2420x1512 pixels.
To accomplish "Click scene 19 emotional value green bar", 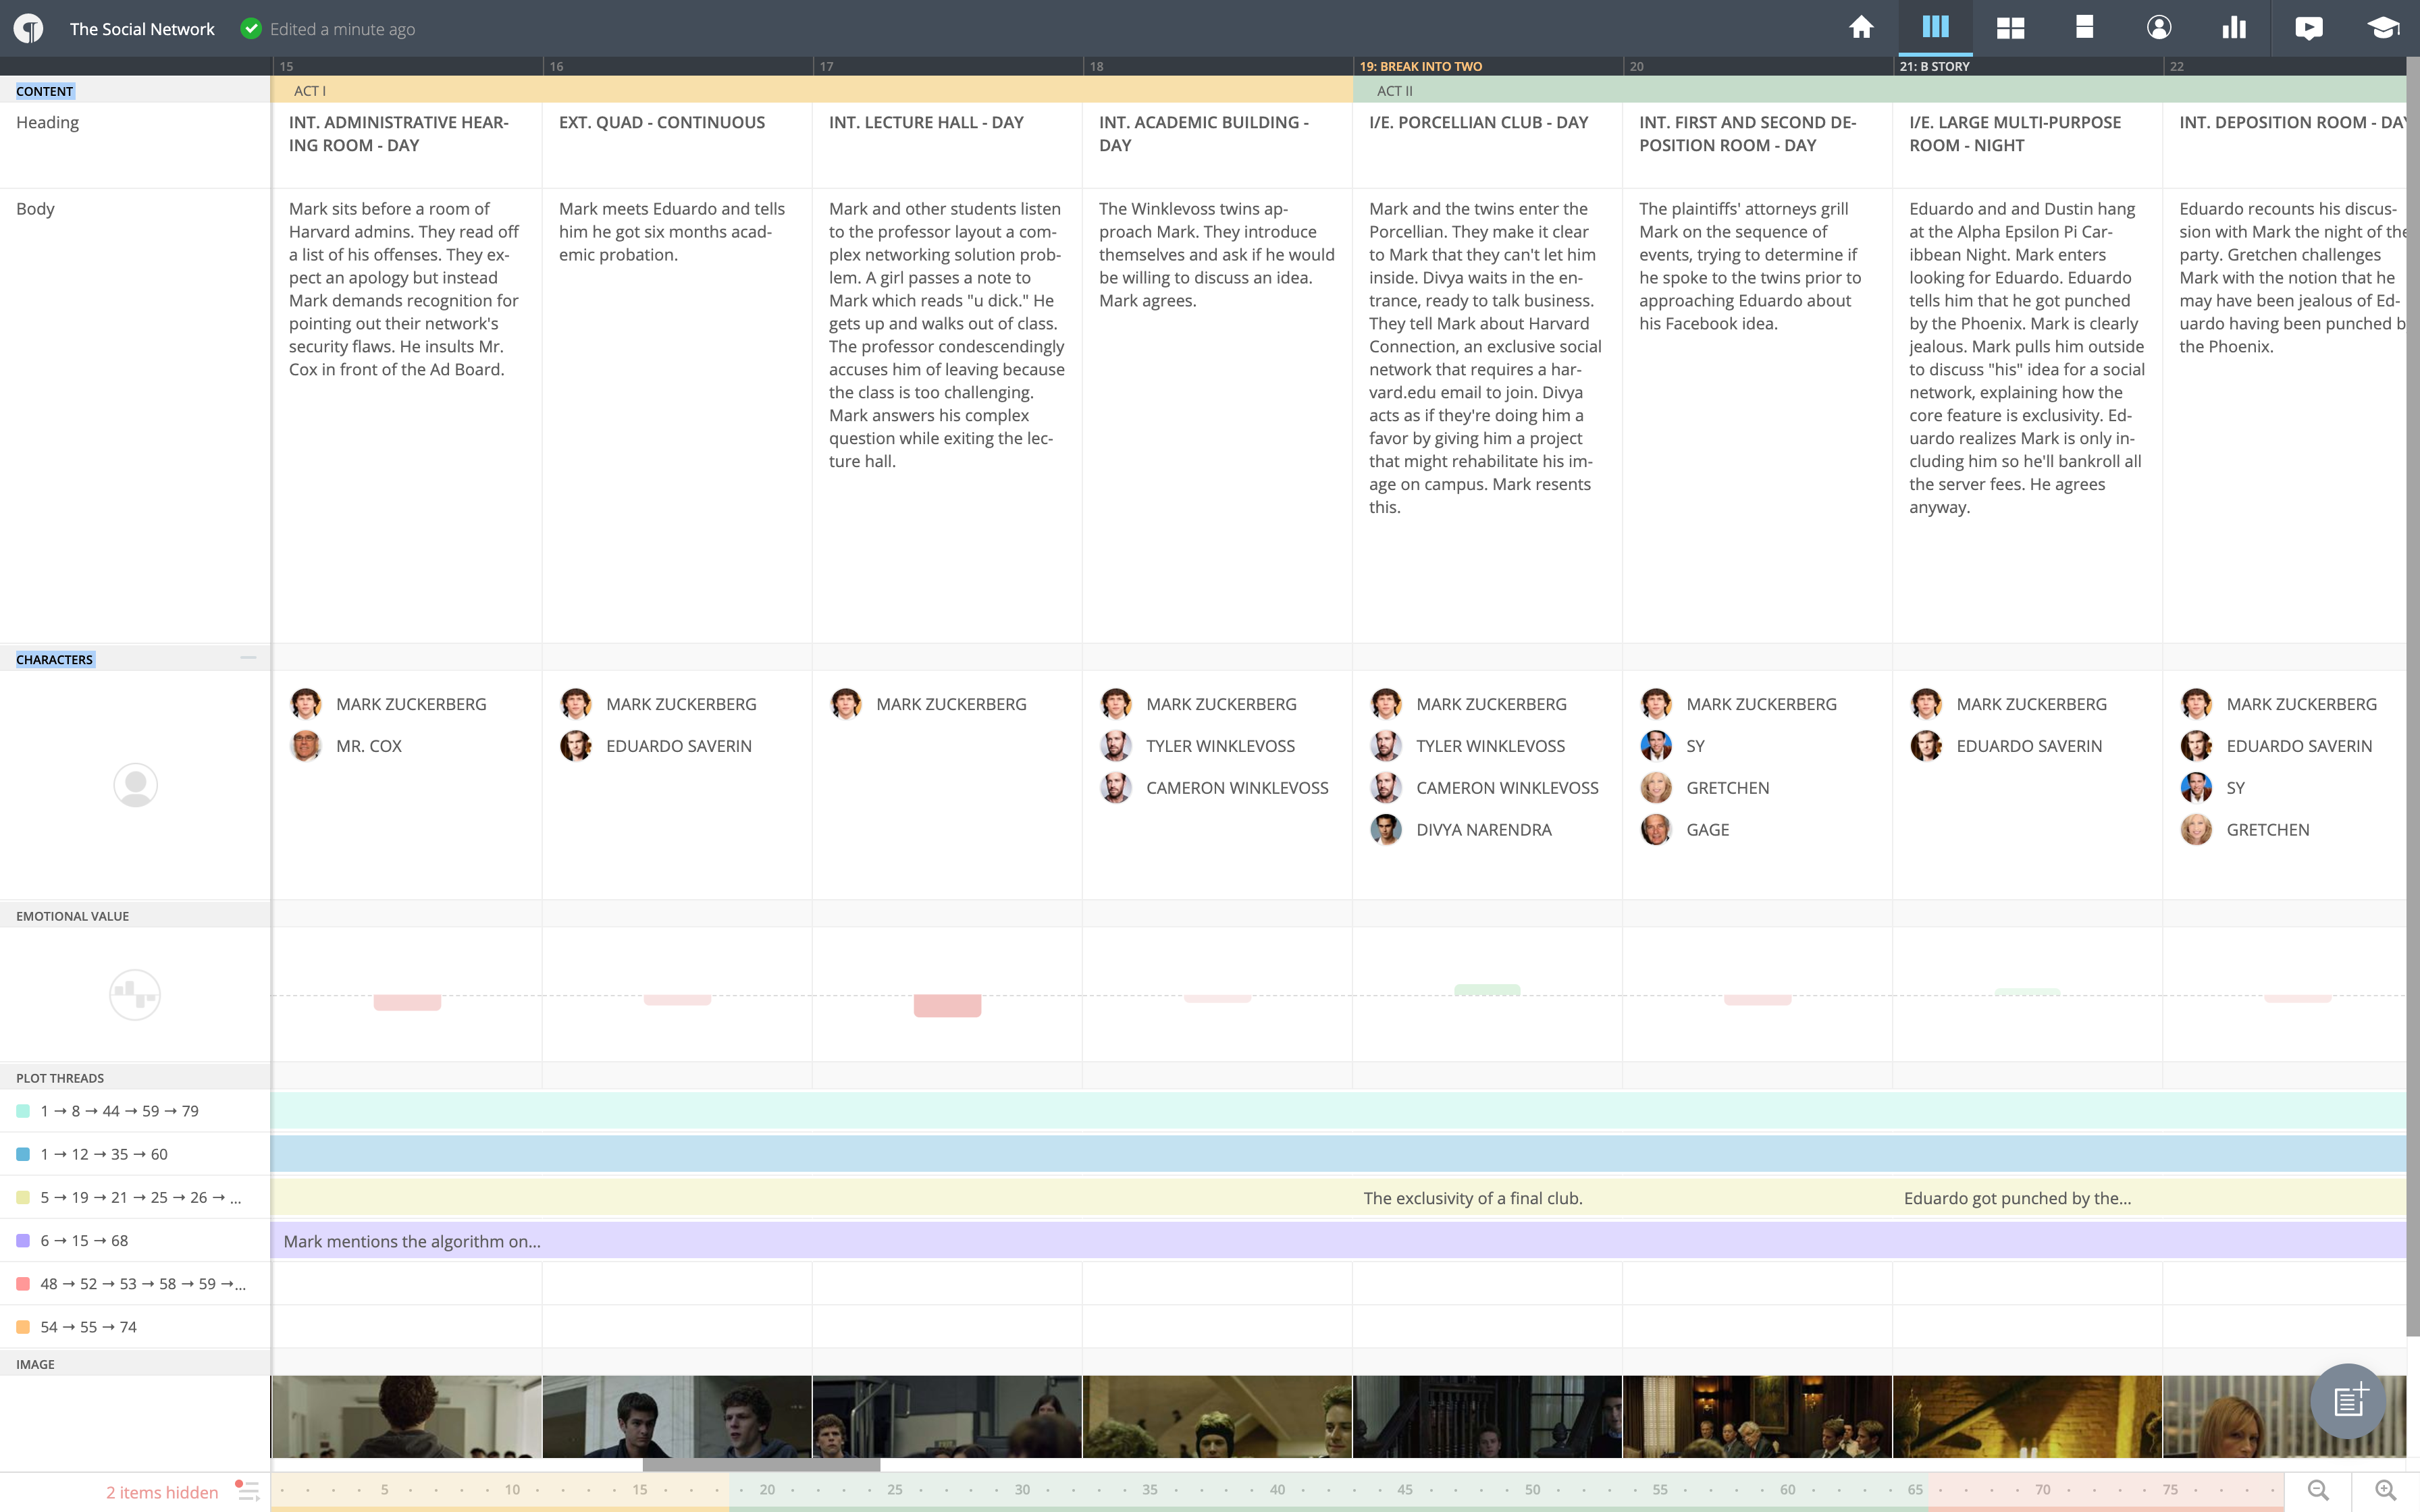I will 1487,990.
